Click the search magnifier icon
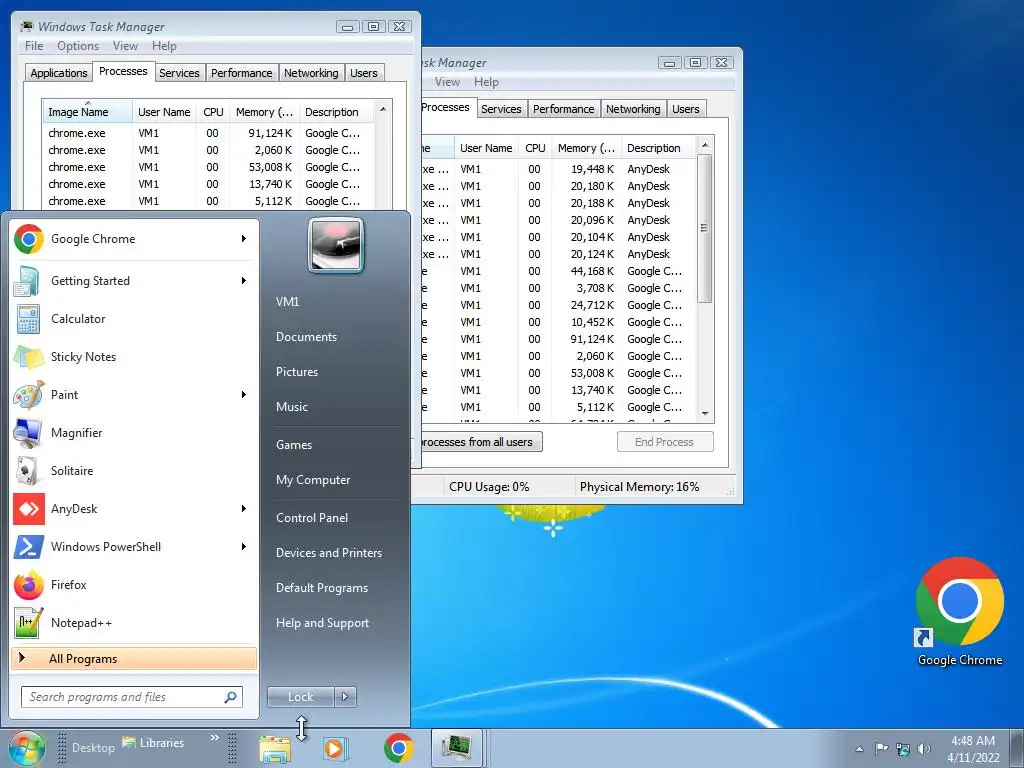The width and height of the screenshot is (1024, 768). (x=230, y=697)
